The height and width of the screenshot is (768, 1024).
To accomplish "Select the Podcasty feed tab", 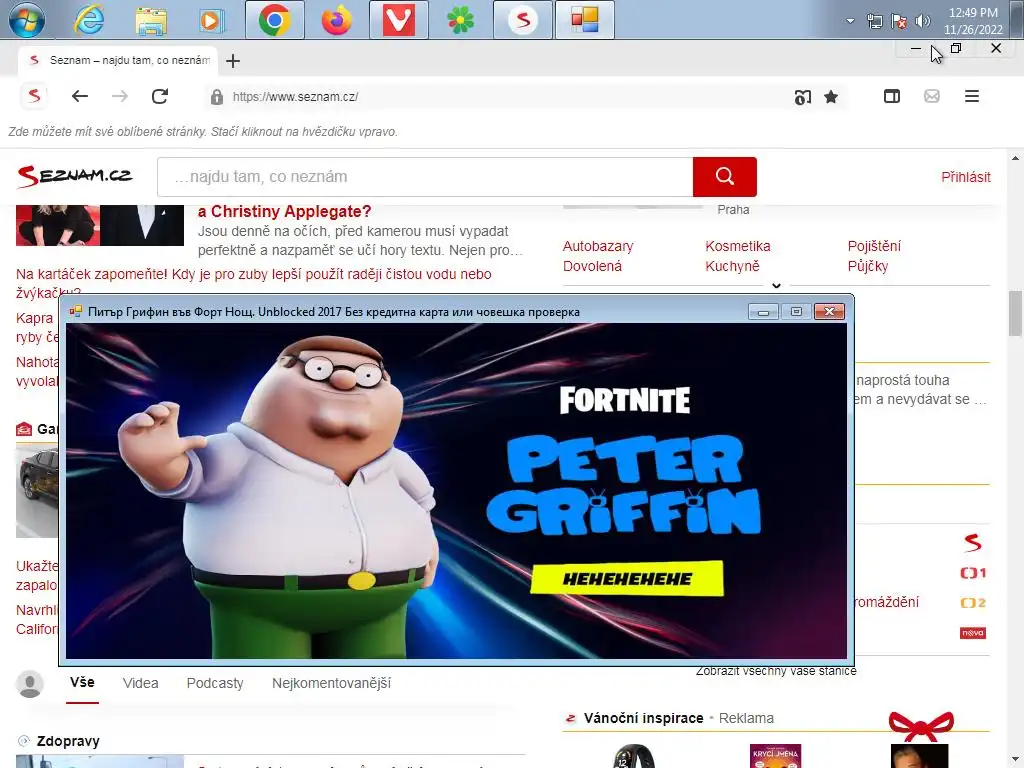I will (215, 683).
